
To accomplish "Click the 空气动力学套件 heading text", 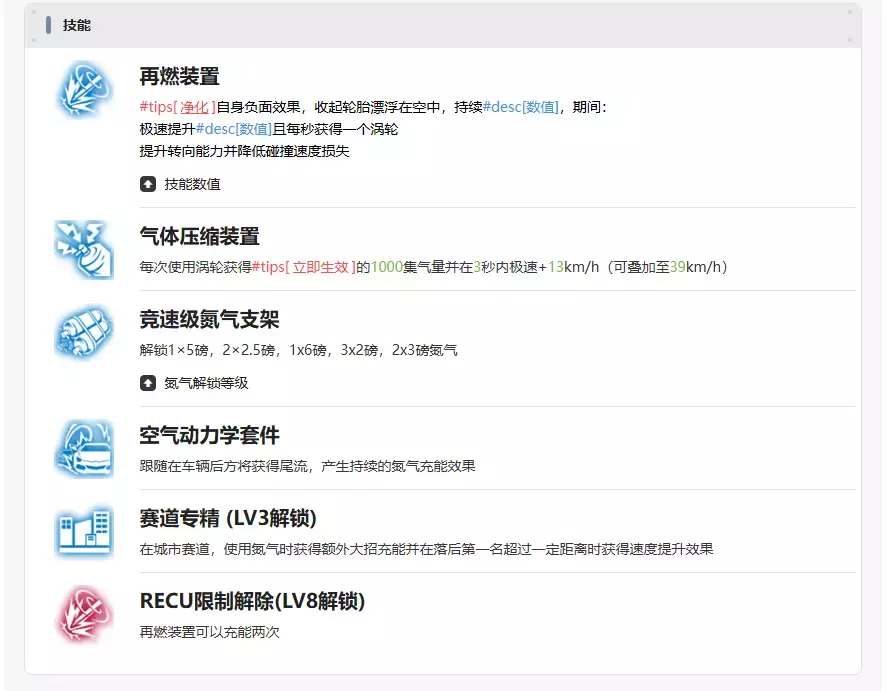I will pos(210,436).
